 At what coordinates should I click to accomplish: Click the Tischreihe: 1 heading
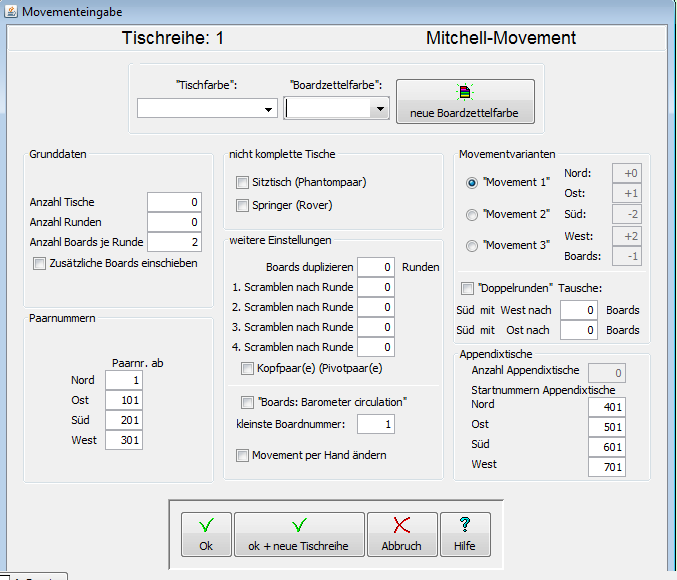point(173,38)
